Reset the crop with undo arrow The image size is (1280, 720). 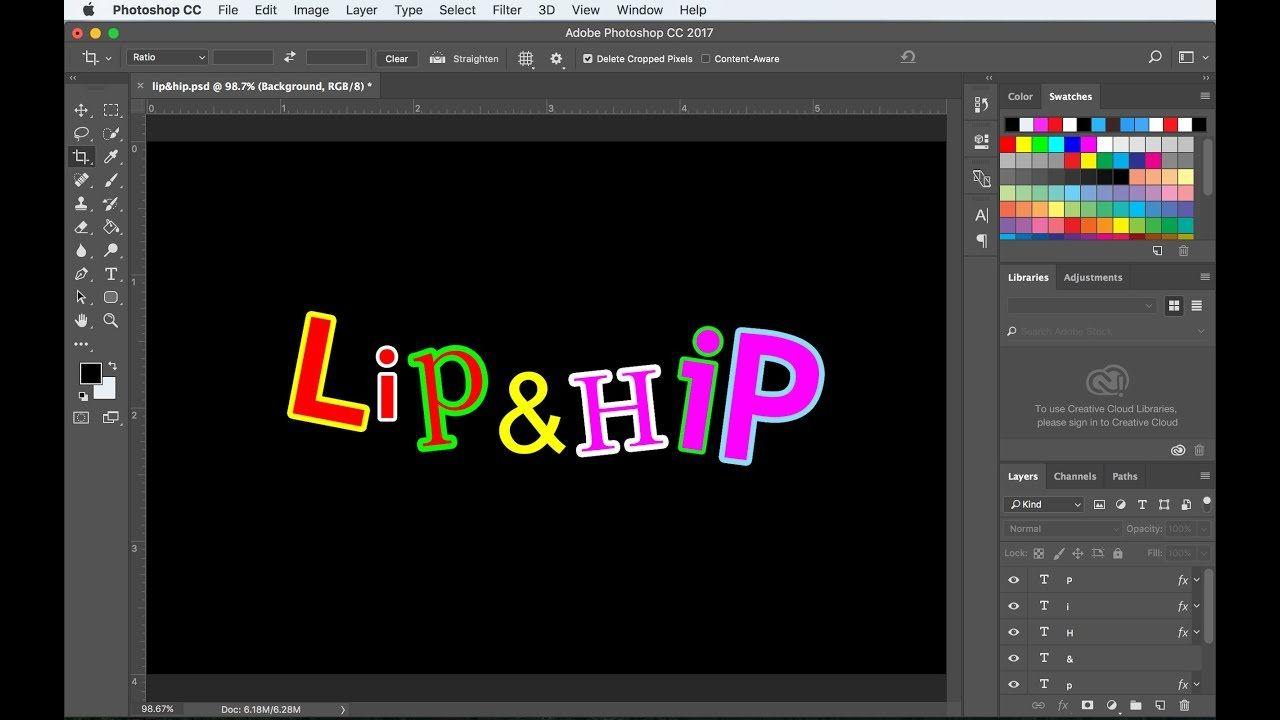(908, 58)
